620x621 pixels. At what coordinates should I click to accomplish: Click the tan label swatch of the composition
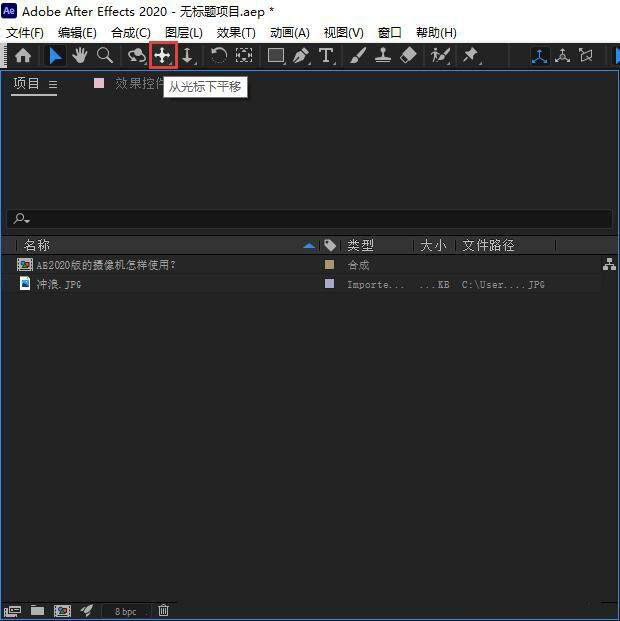point(329,264)
